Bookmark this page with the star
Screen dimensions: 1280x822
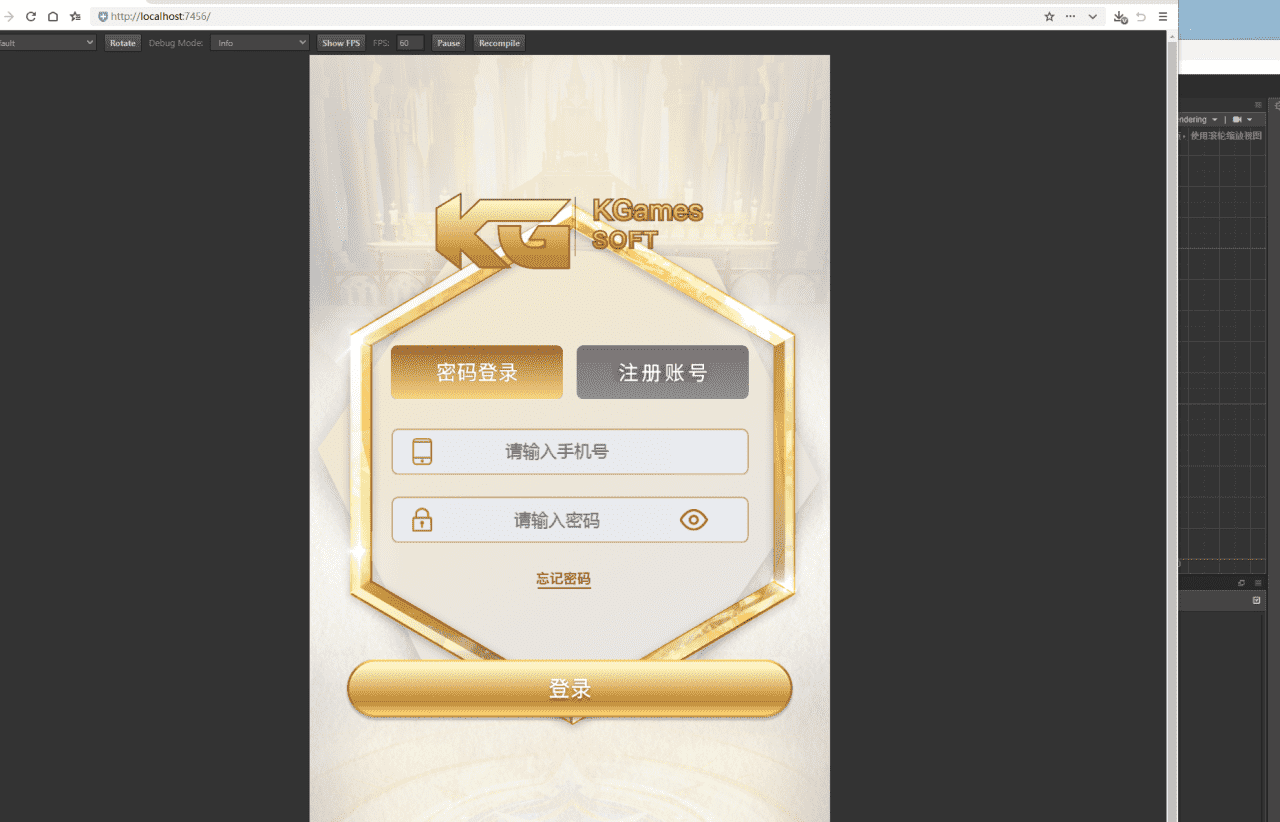click(1049, 16)
